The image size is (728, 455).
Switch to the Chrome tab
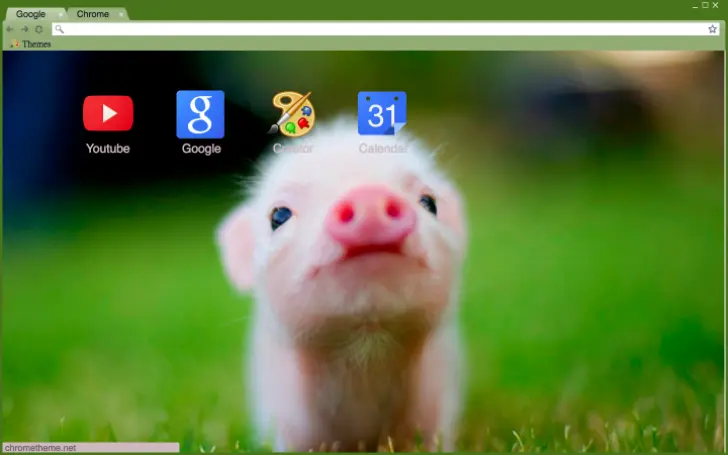(93, 14)
